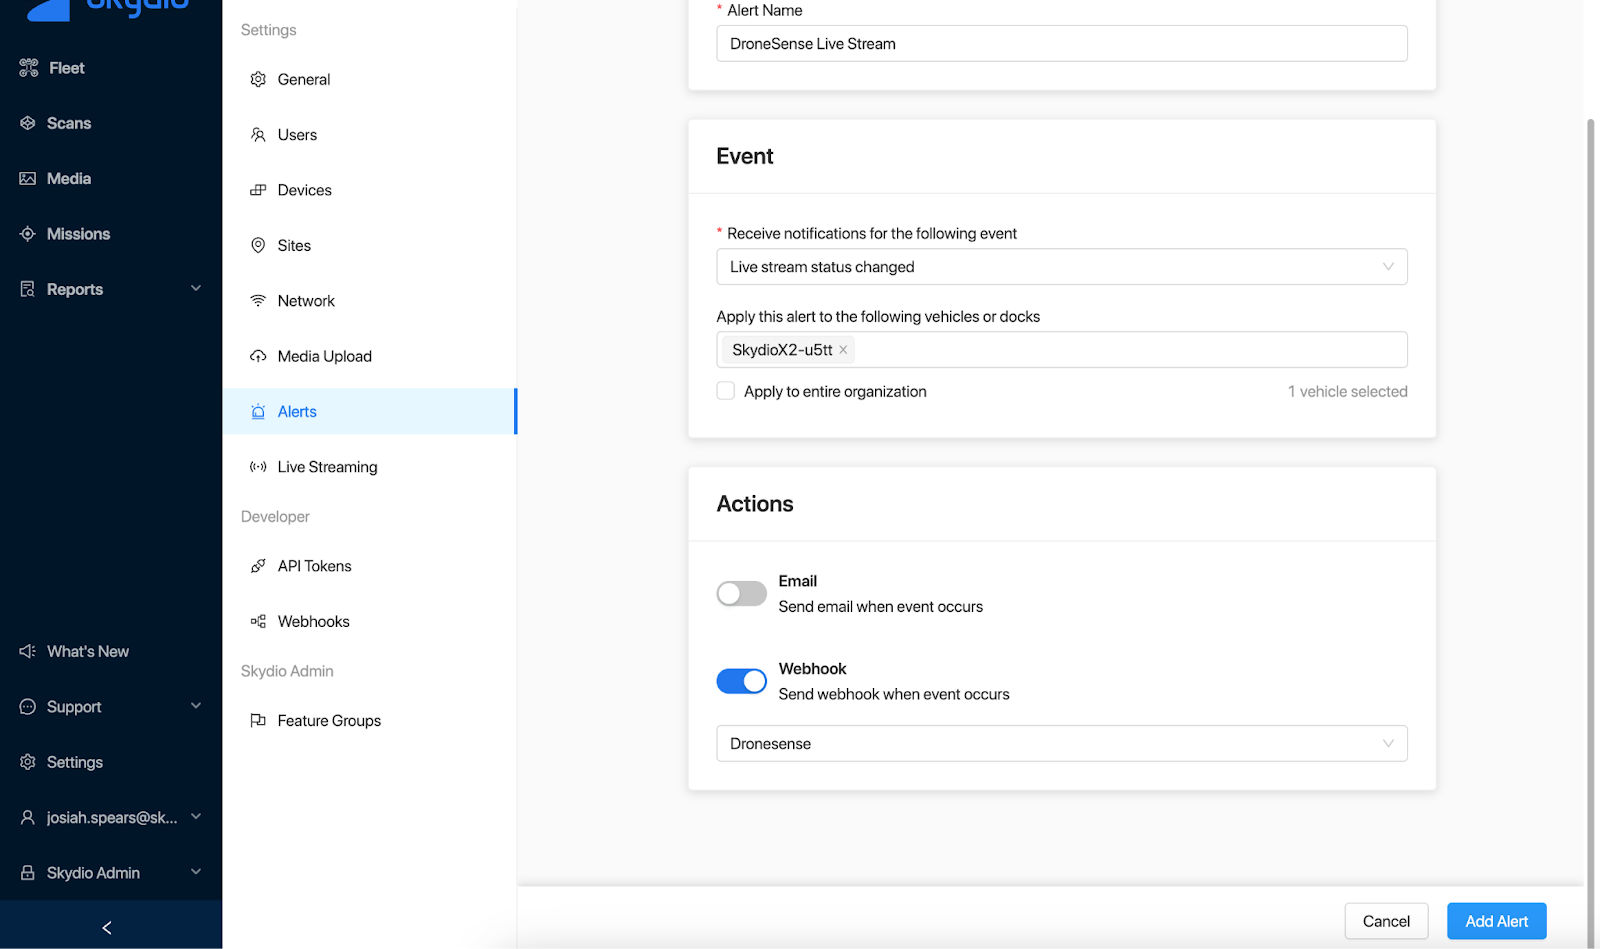Screen dimensions: 1600x949
Task: Click the Add Alert button
Action: (1496, 921)
